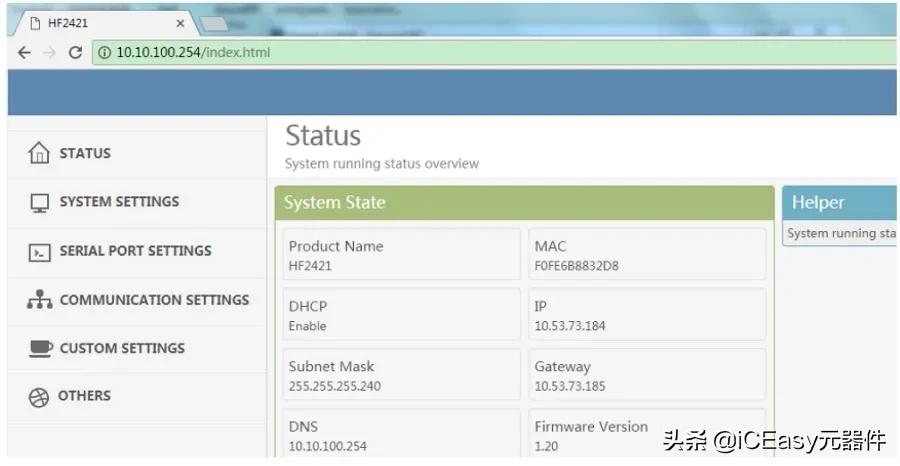Screen dimensions: 900x466
Task: Click the globe icon beside OTHERS
Action: (x=39, y=397)
